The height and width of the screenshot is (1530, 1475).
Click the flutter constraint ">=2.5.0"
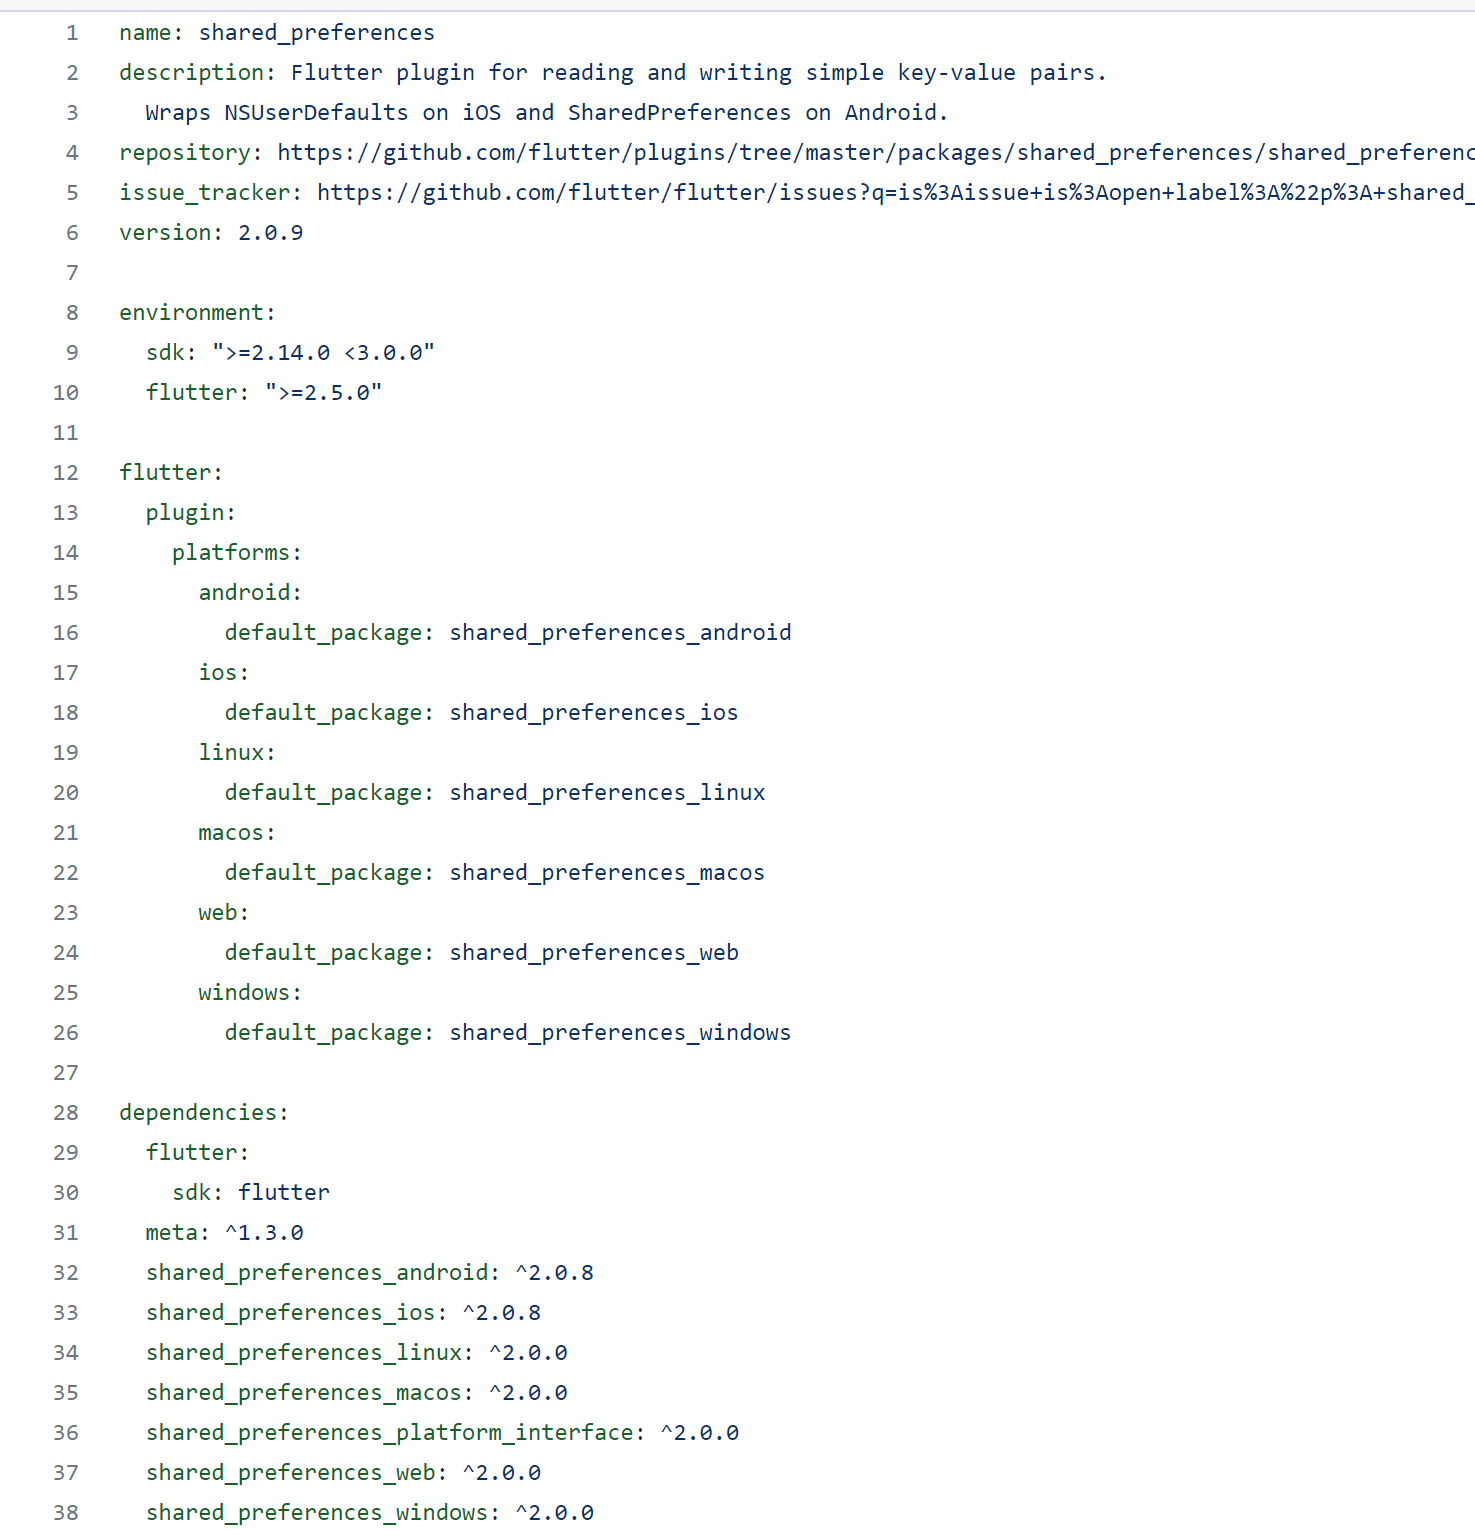coord(323,393)
